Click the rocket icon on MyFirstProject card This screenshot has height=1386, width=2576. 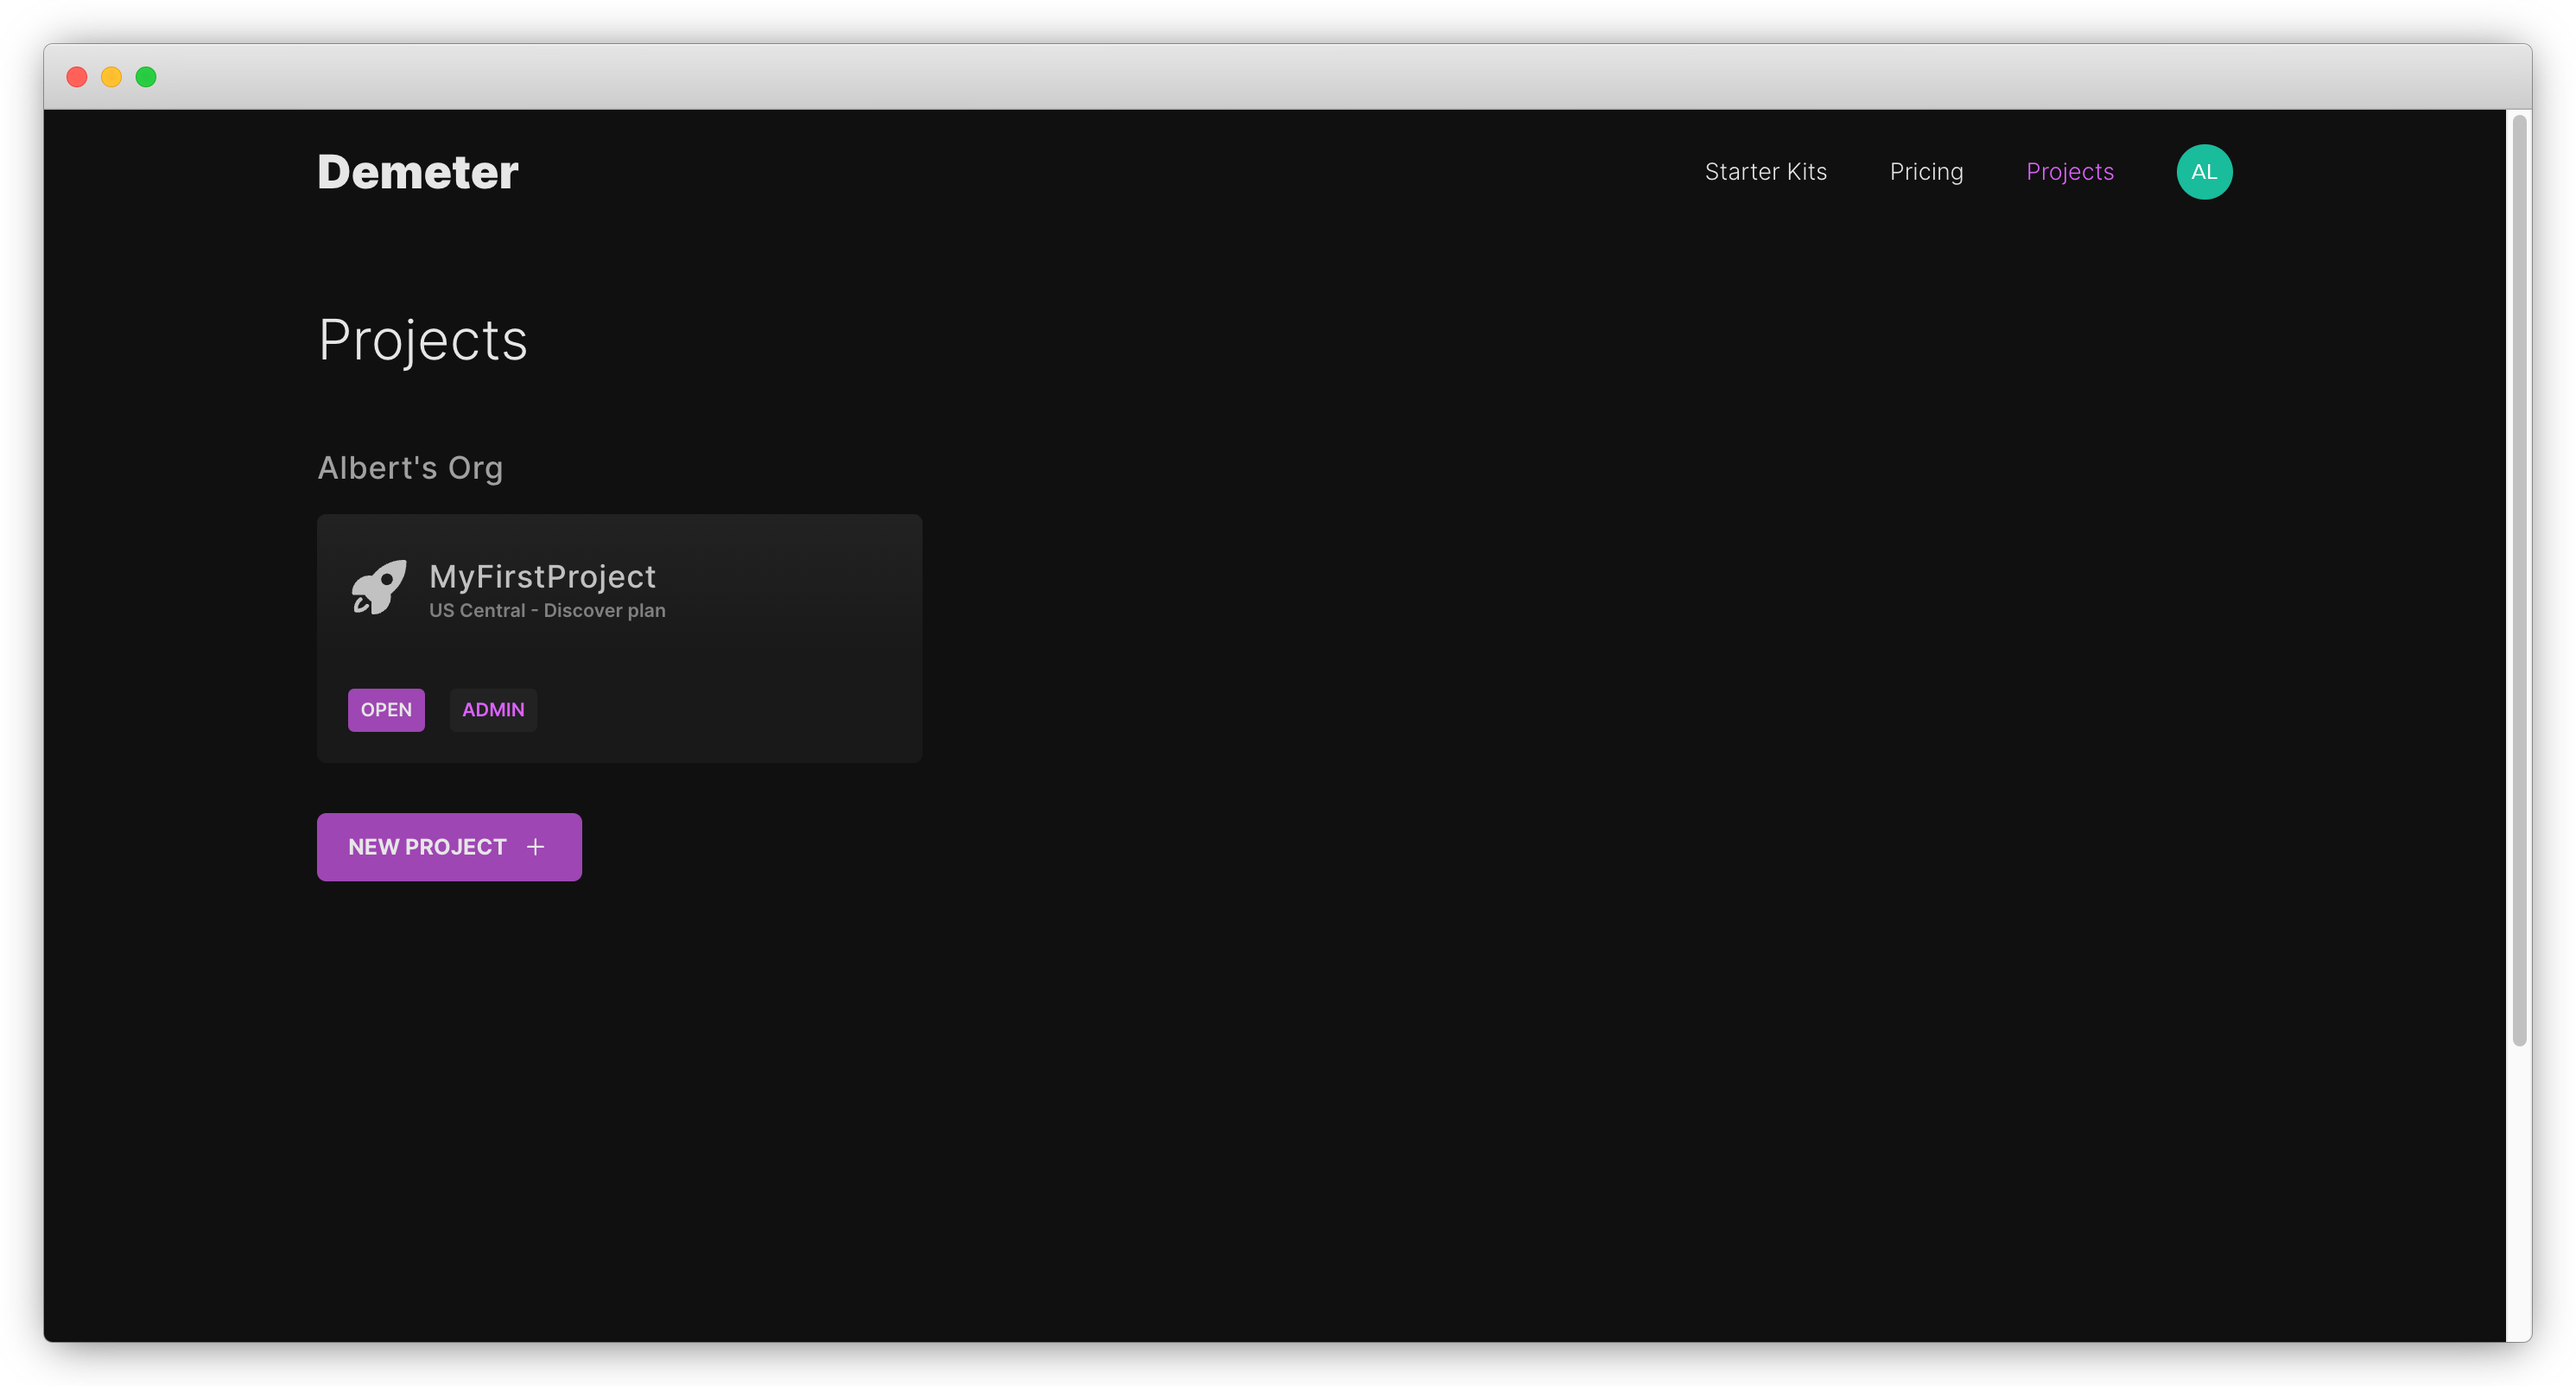tap(378, 587)
